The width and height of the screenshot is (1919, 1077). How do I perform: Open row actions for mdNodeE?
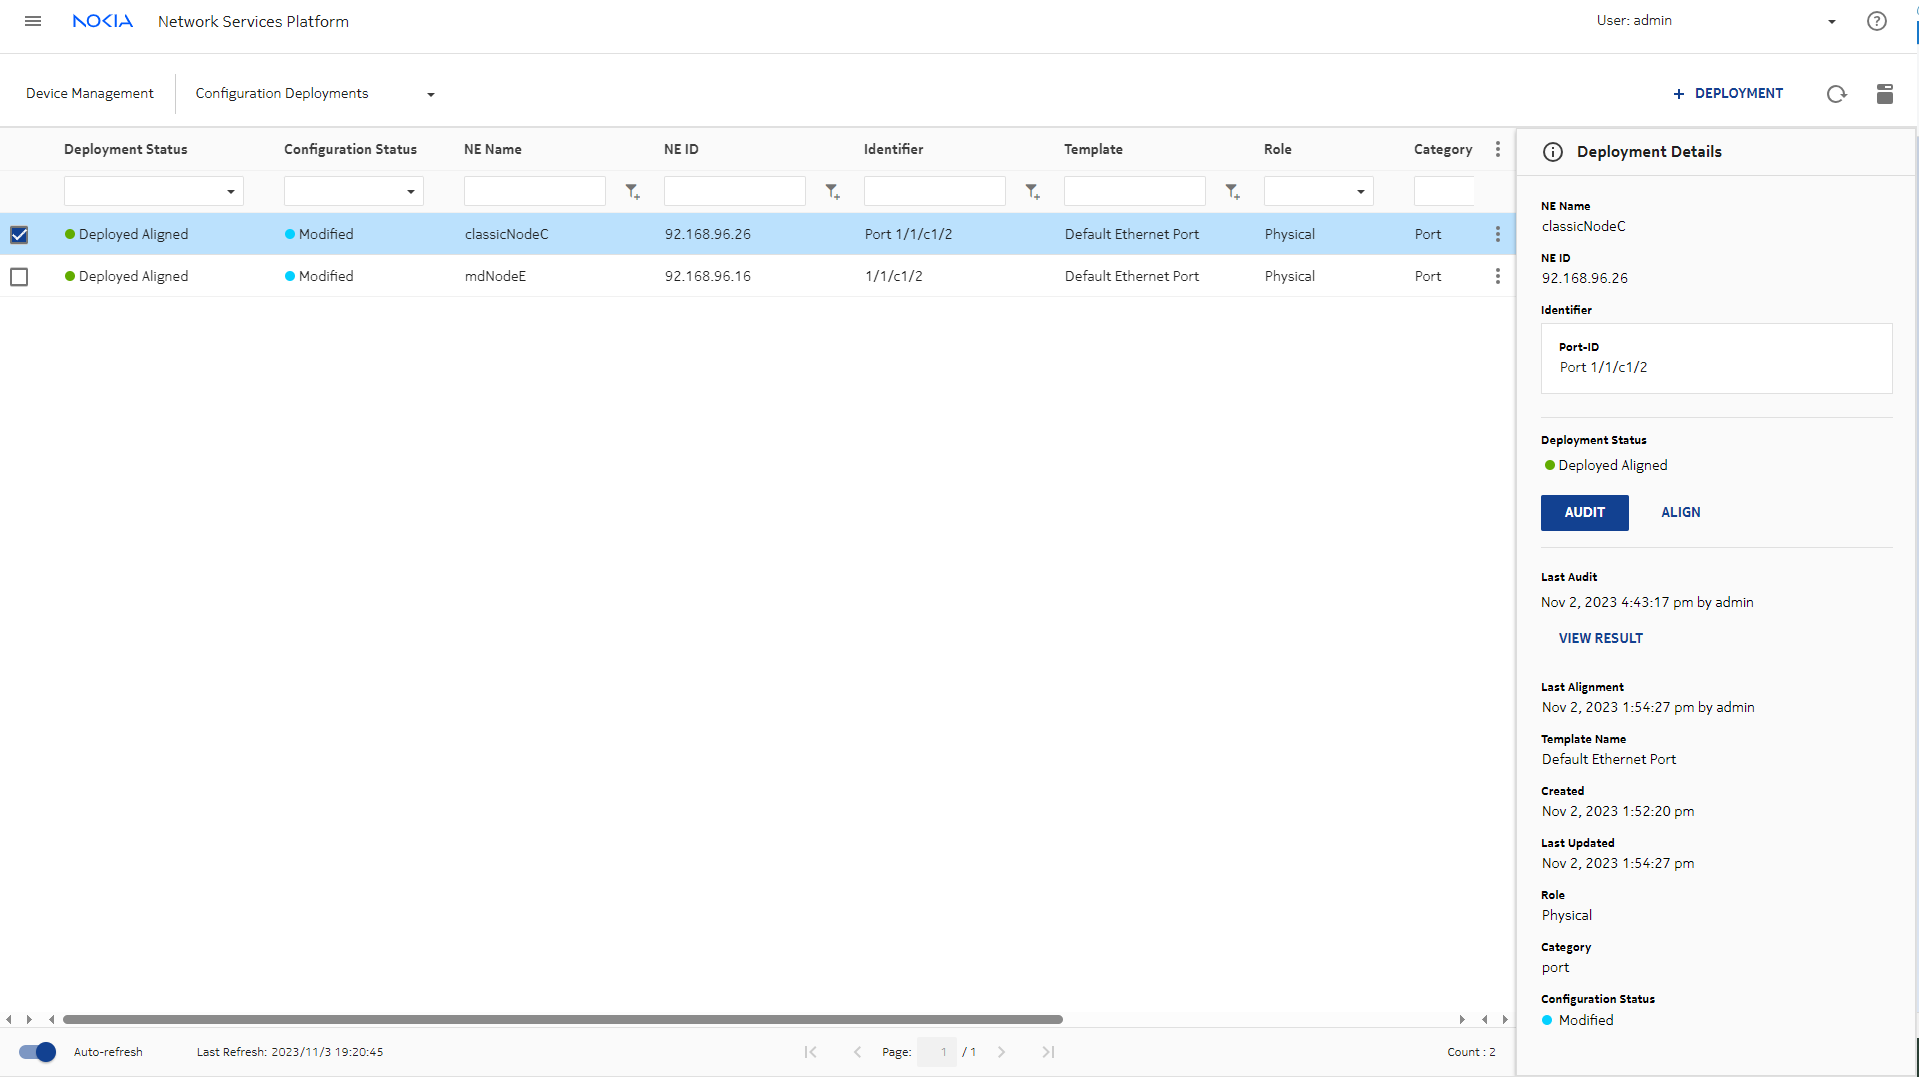(1497, 276)
